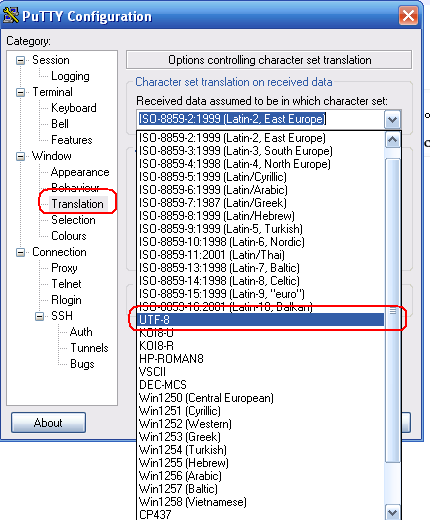Select Win1254 (Turkish)
Screen dimensions: 430x520
(x=261, y=450)
